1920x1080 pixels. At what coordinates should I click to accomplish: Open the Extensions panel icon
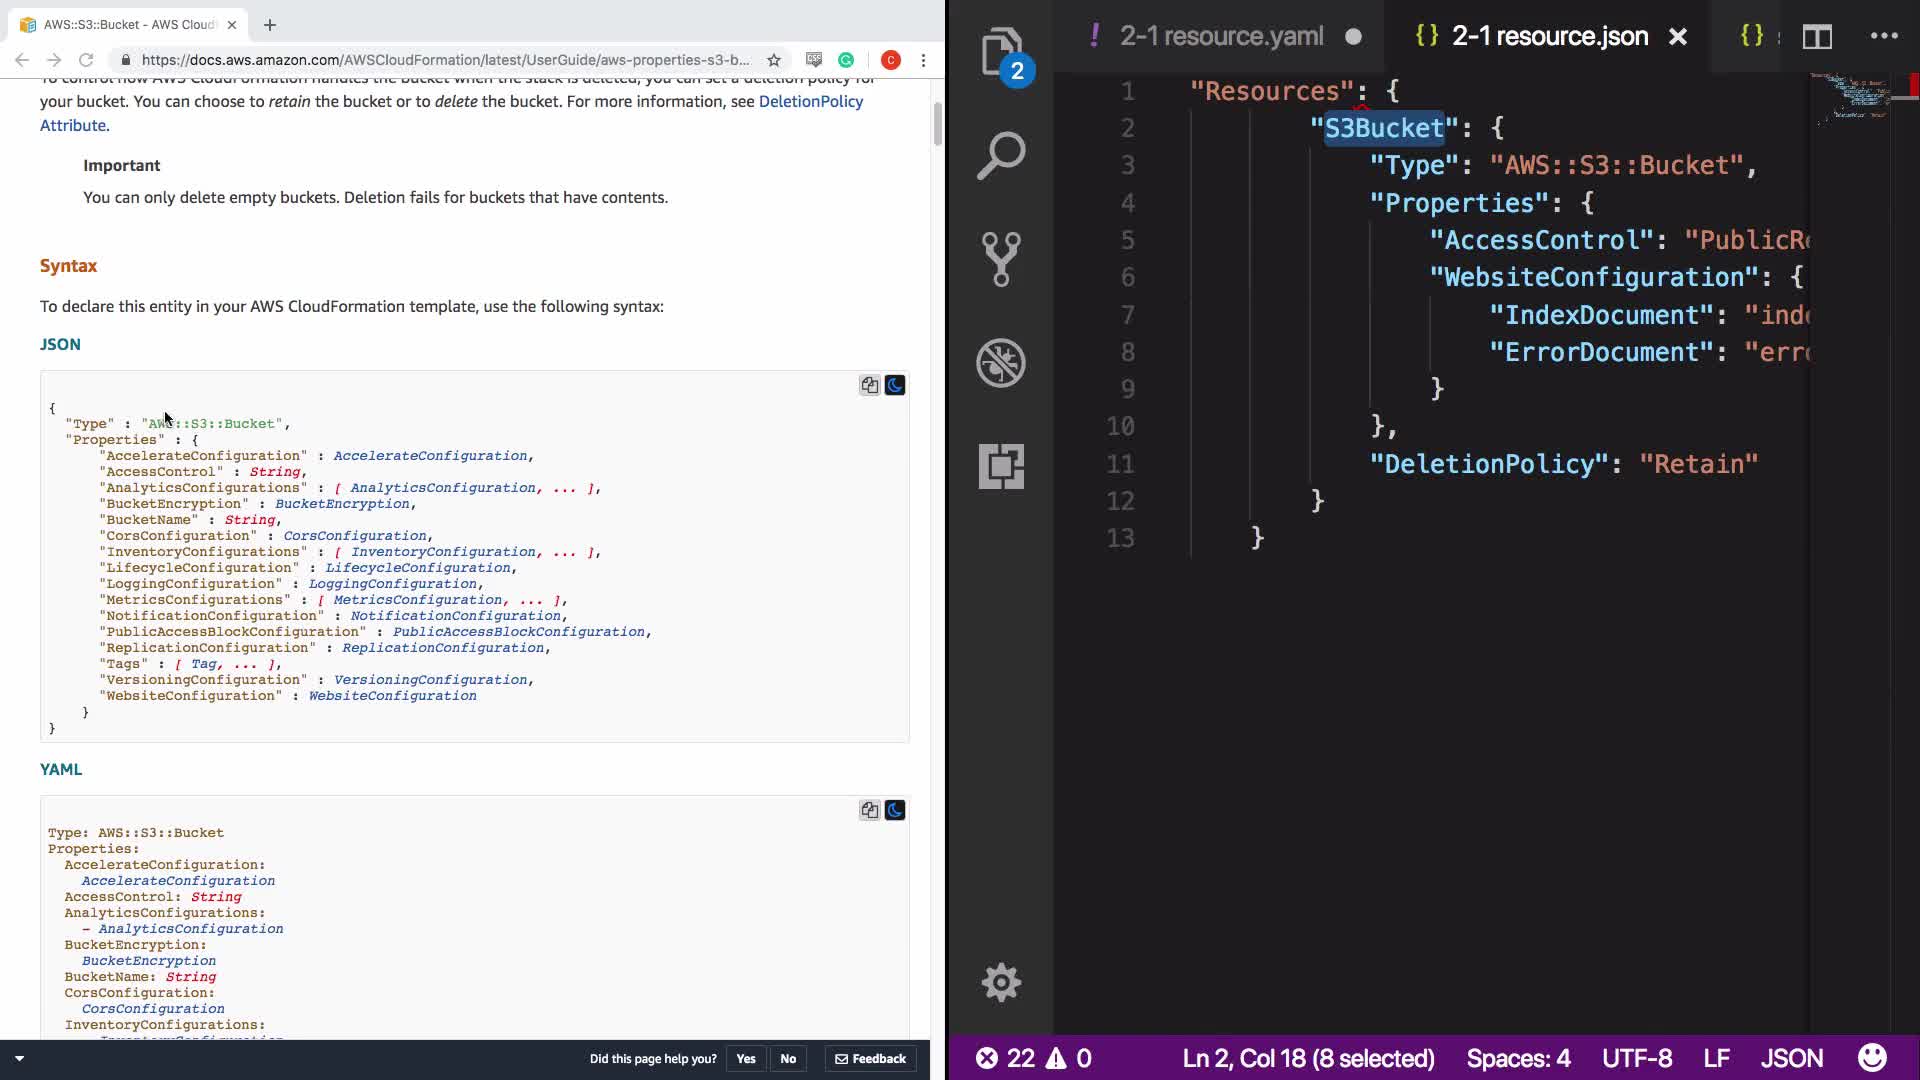tap(1000, 466)
